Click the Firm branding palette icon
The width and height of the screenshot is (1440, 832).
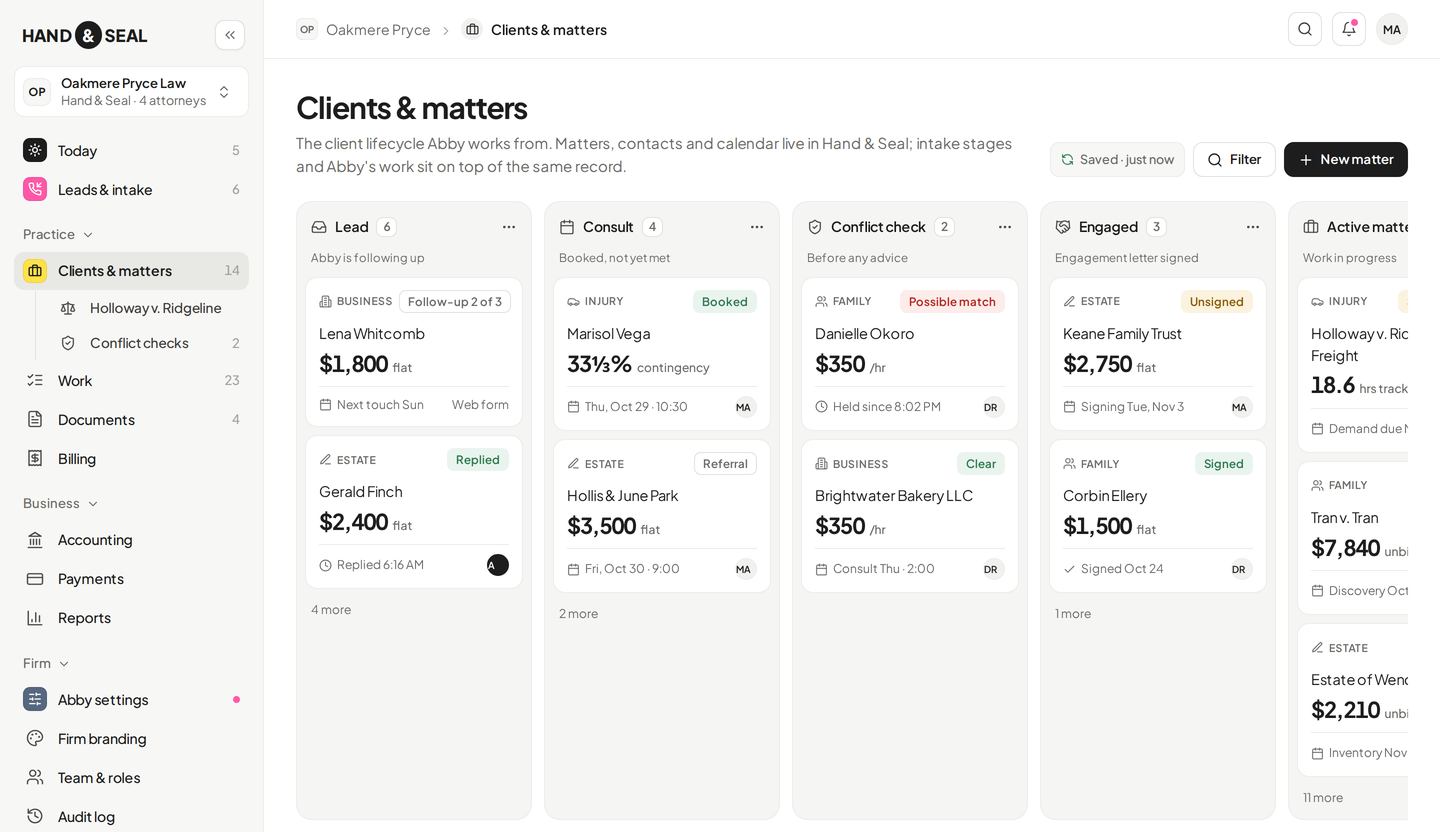click(x=35, y=738)
